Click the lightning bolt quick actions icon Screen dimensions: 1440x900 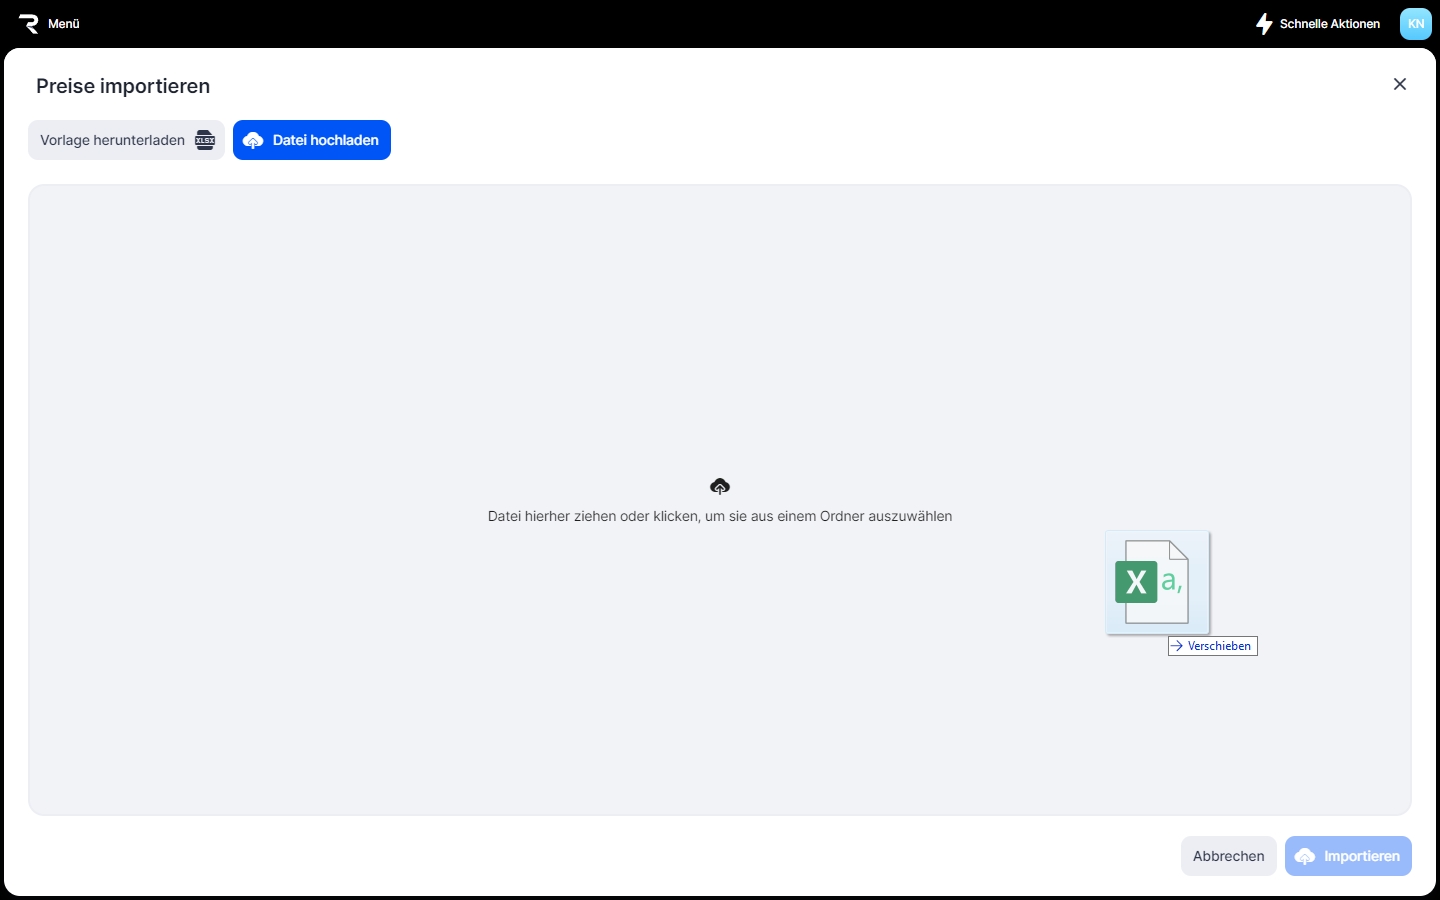coord(1264,24)
